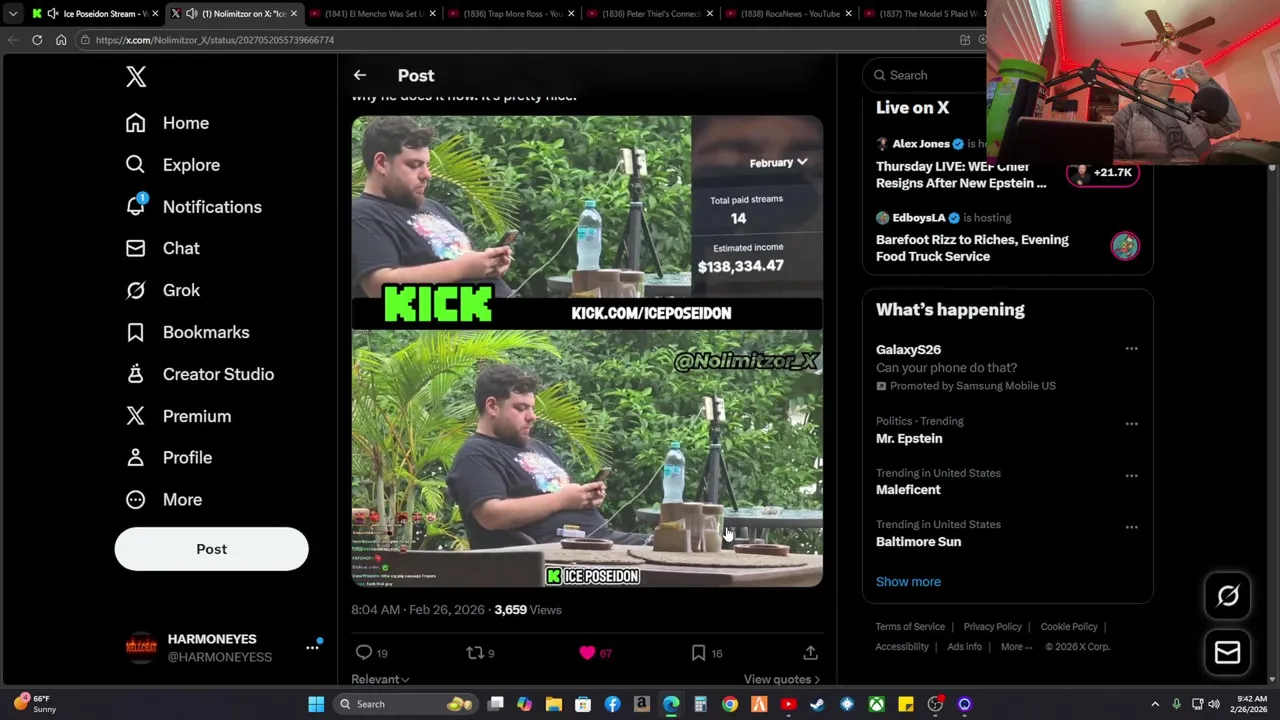Click the share icon on the post

point(810,653)
